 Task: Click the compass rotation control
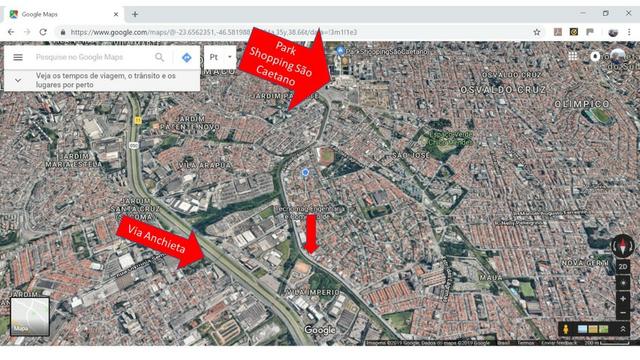click(622, 246)
